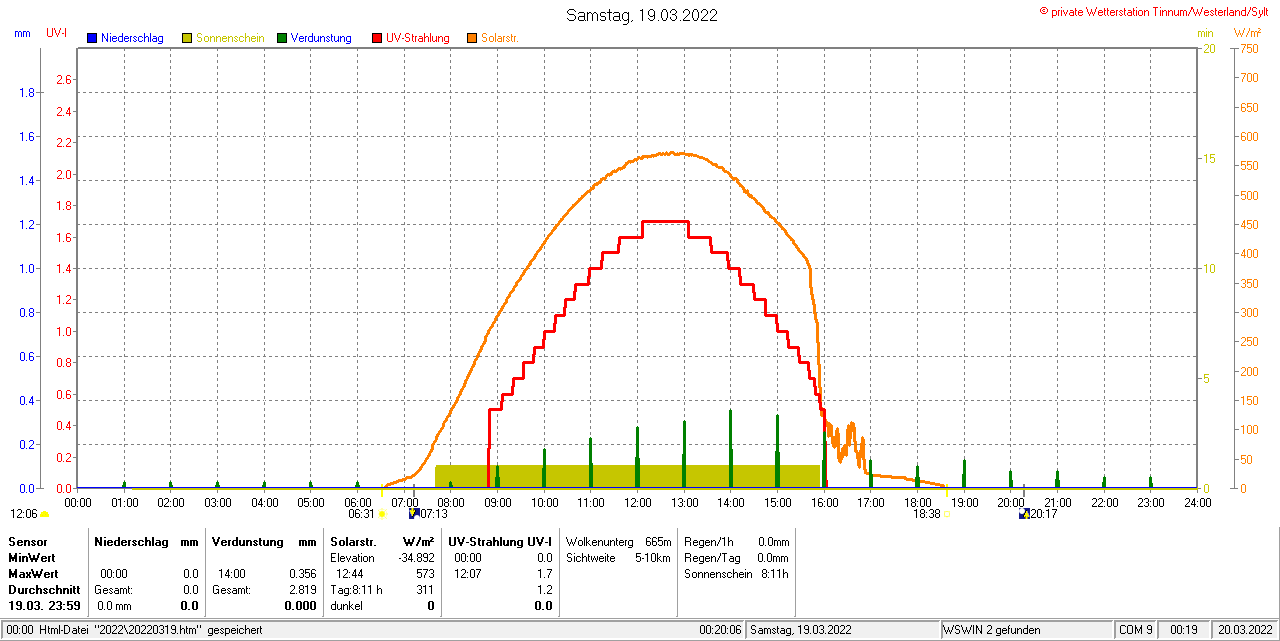Click the blue Niederschlag legend swatch
Image resolution: width=1280 pixels, height=641 pixels.
click(93, 38)
